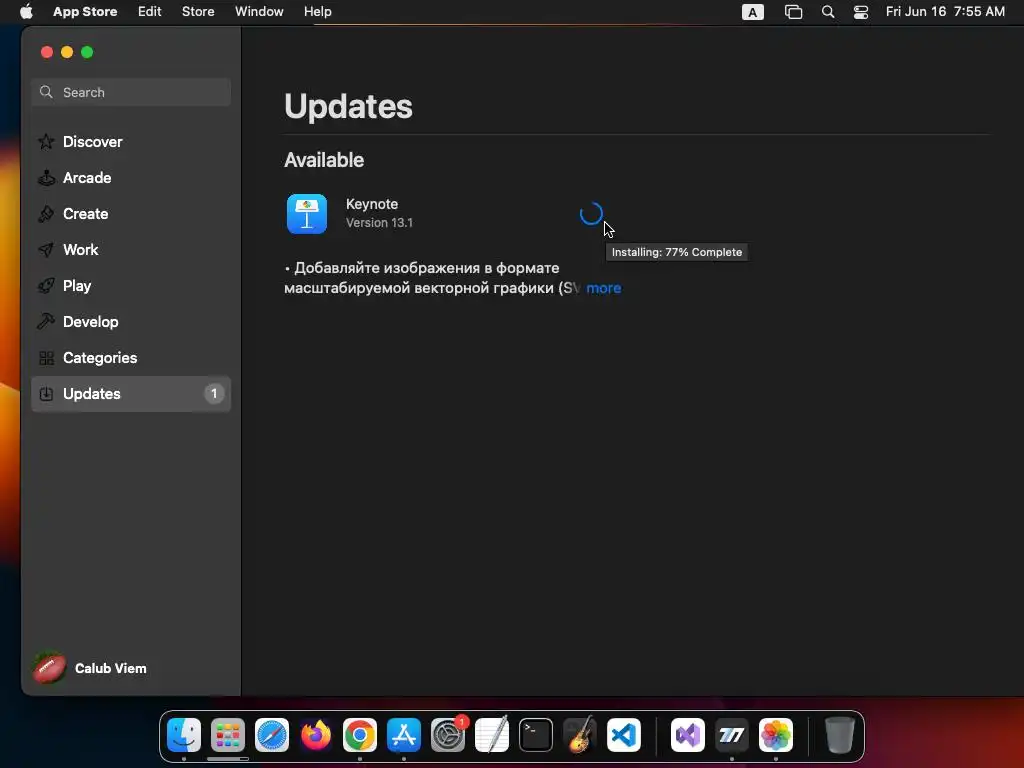Open Finder from the Dock
The height and width of the screenshot is (768, 1024).
[184, 735]
